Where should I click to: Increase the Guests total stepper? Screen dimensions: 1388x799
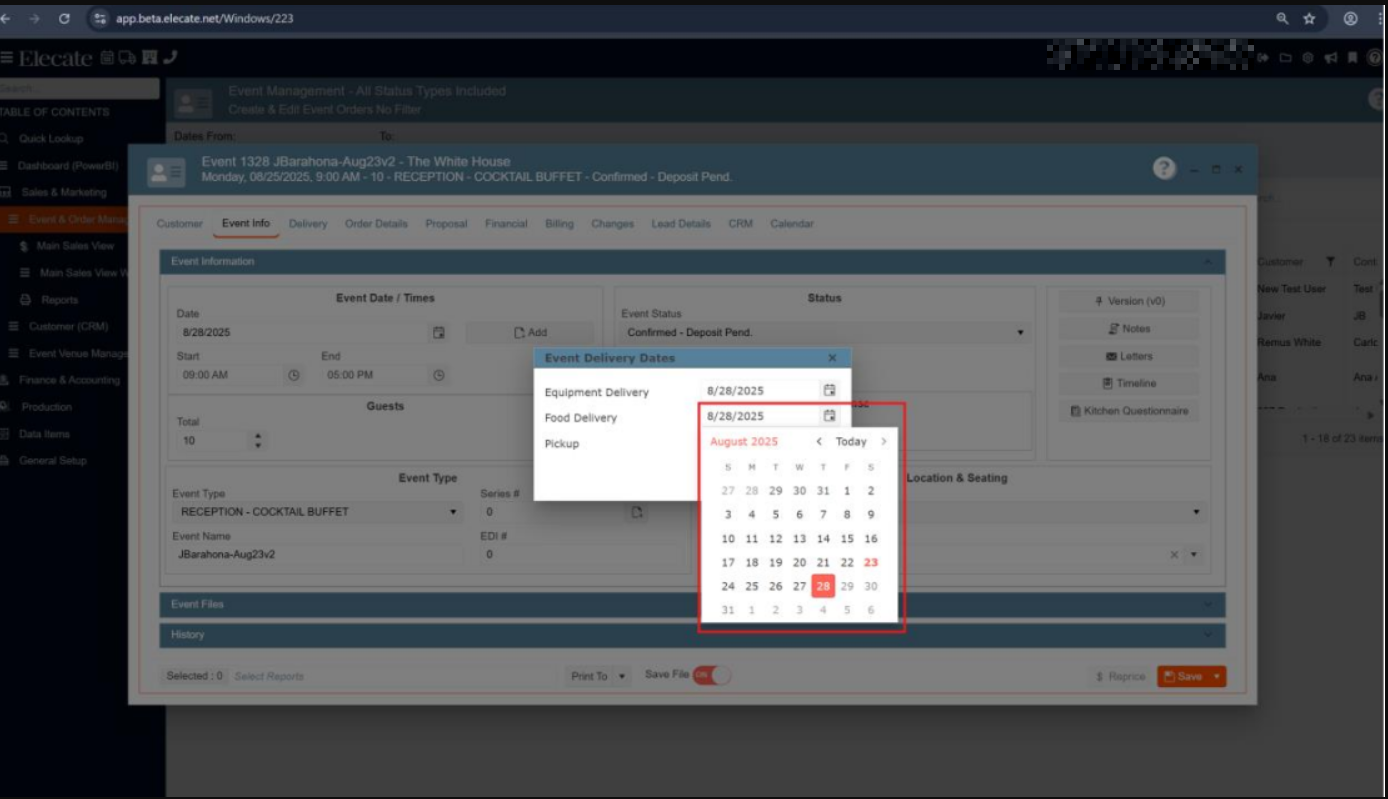pyautogui.click(x=259, y=436)
